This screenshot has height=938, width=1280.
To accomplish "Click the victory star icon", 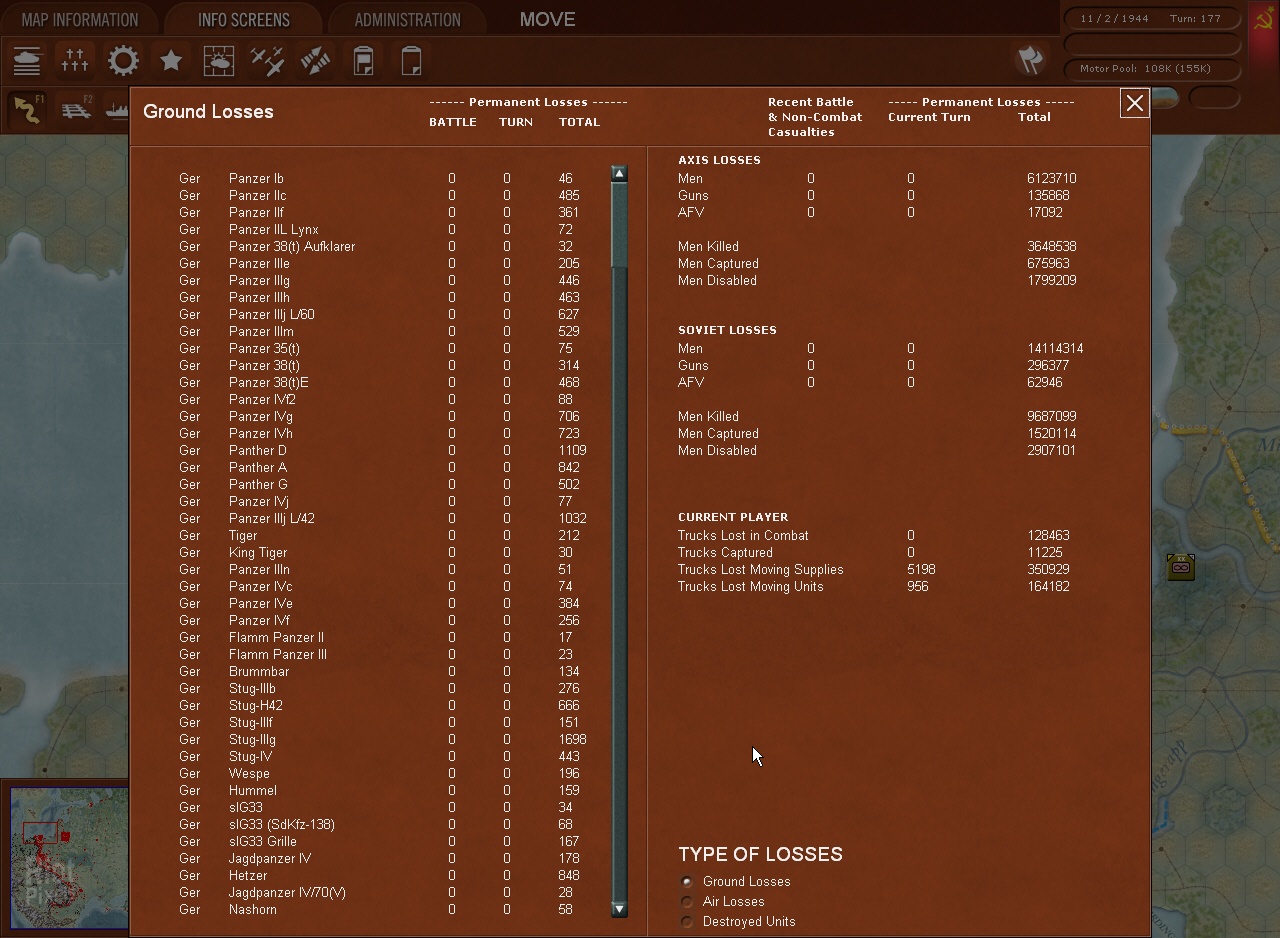I will 171,61.
